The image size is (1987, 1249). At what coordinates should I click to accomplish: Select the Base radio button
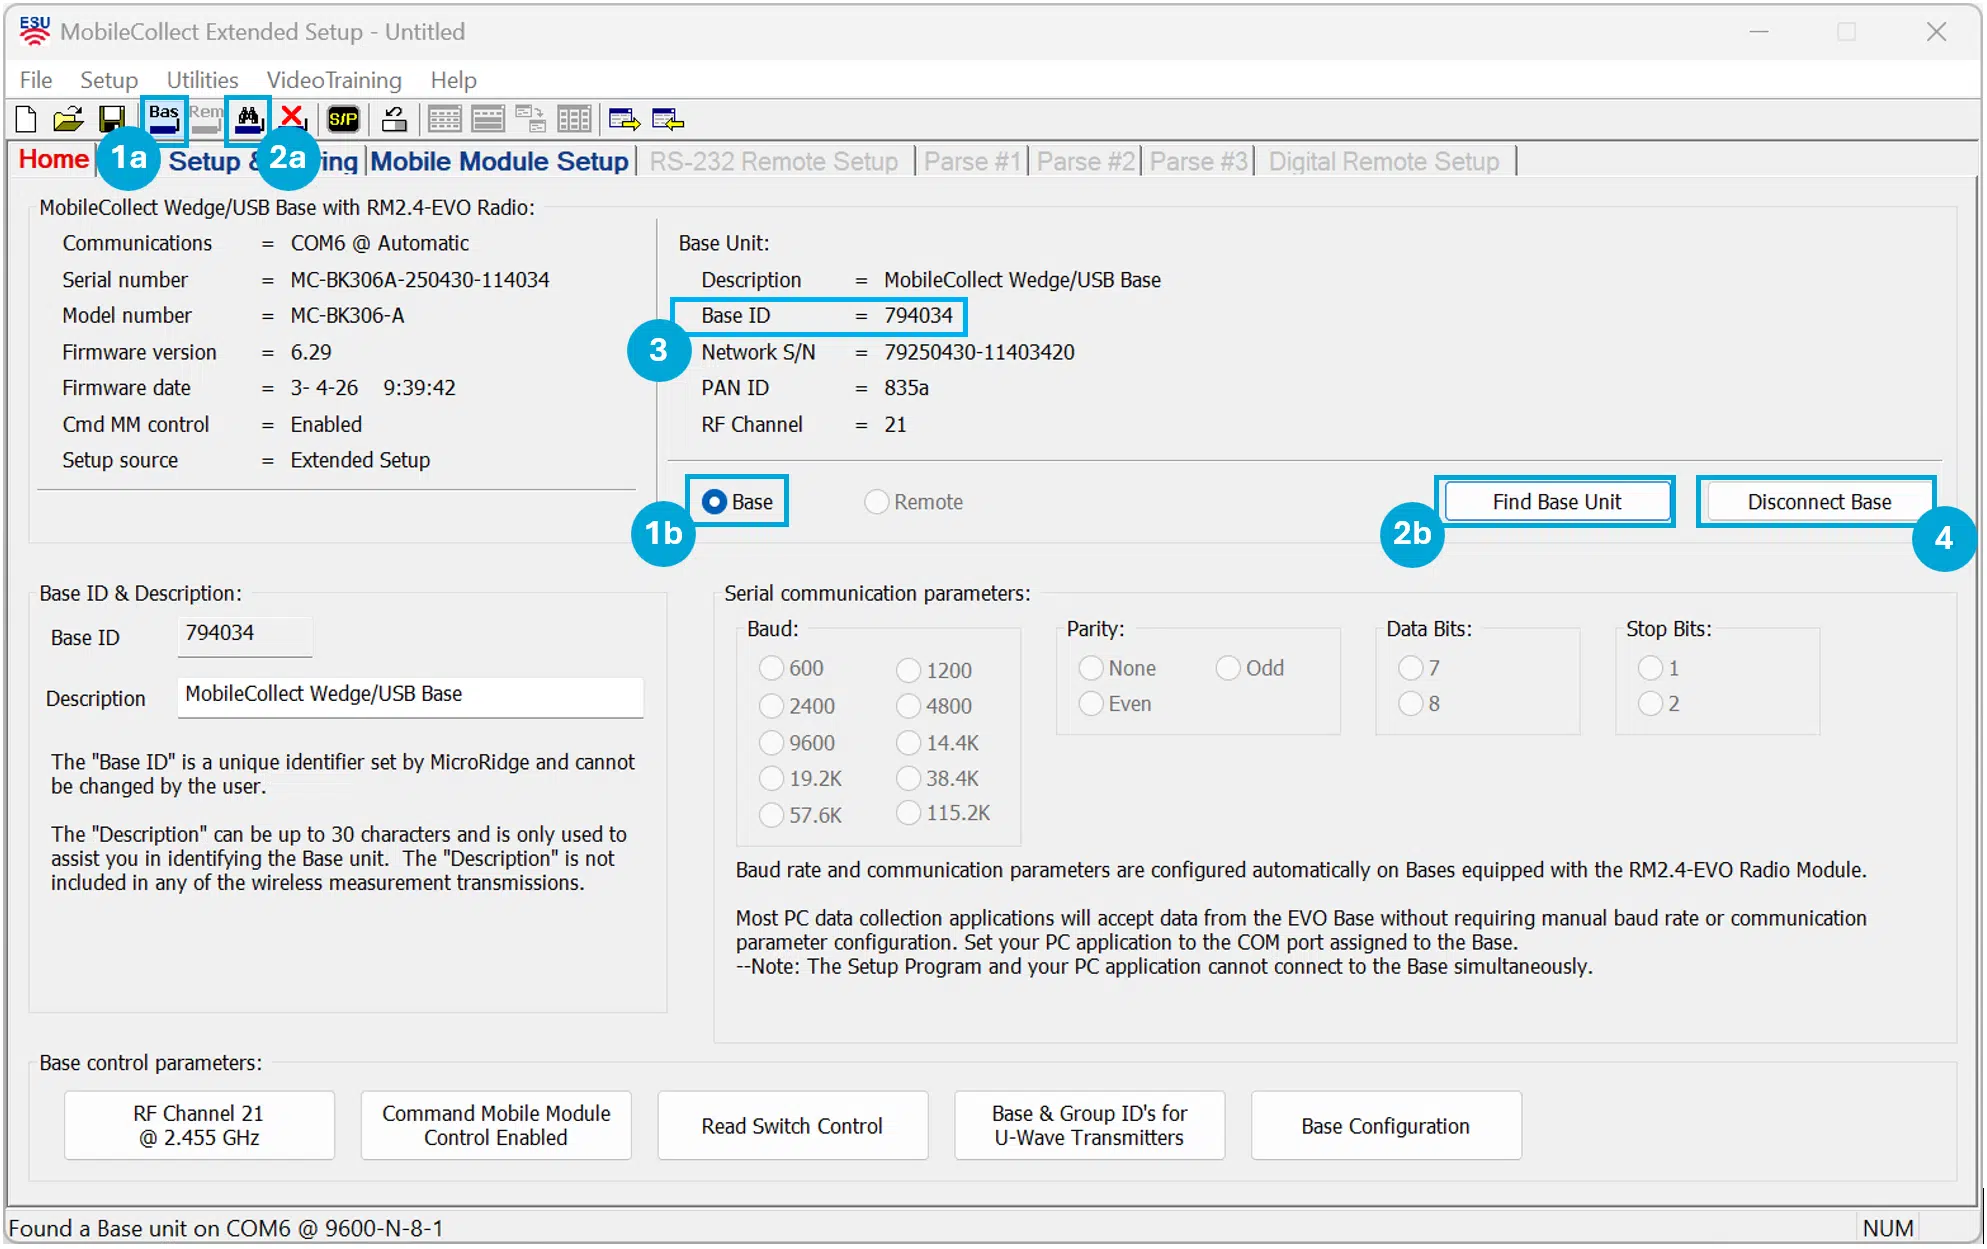point(737,502)
